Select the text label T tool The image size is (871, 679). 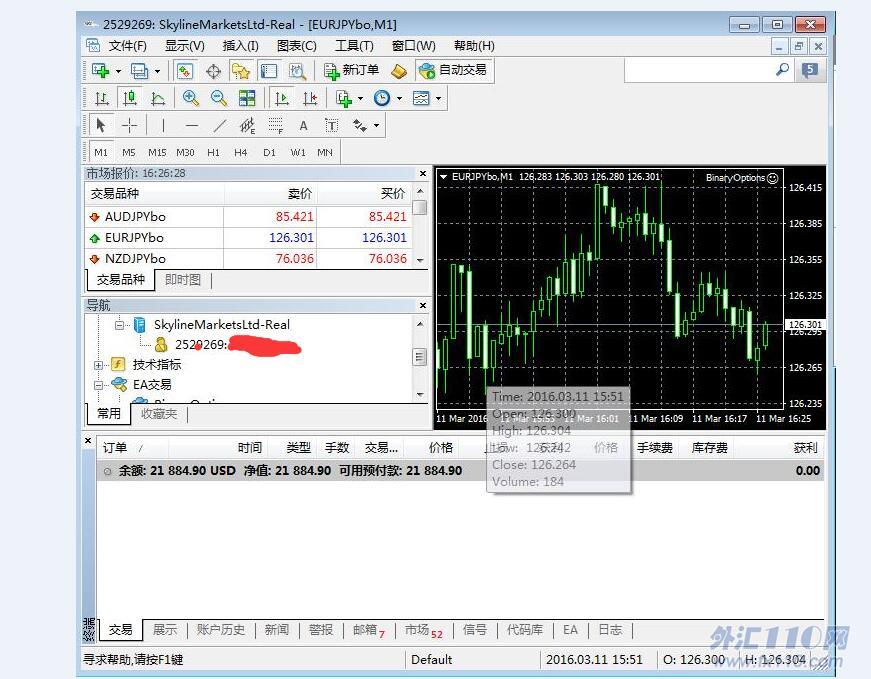[x=332, y=126]
